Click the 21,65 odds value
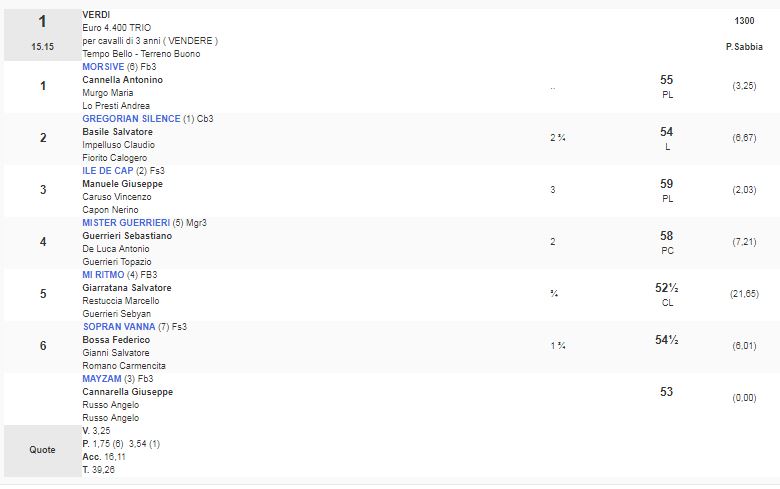 (x=743, y=293)
